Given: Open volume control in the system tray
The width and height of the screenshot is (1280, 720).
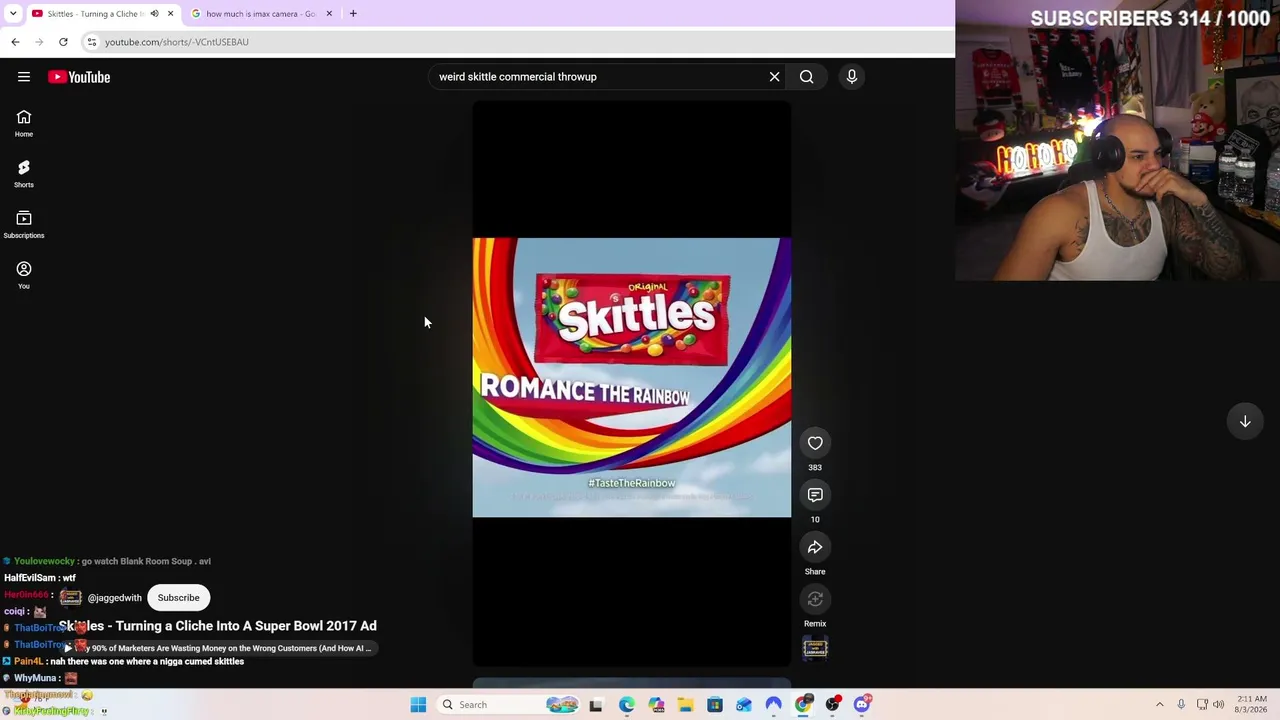Looking at the screenshot, I should (1219, 705).
